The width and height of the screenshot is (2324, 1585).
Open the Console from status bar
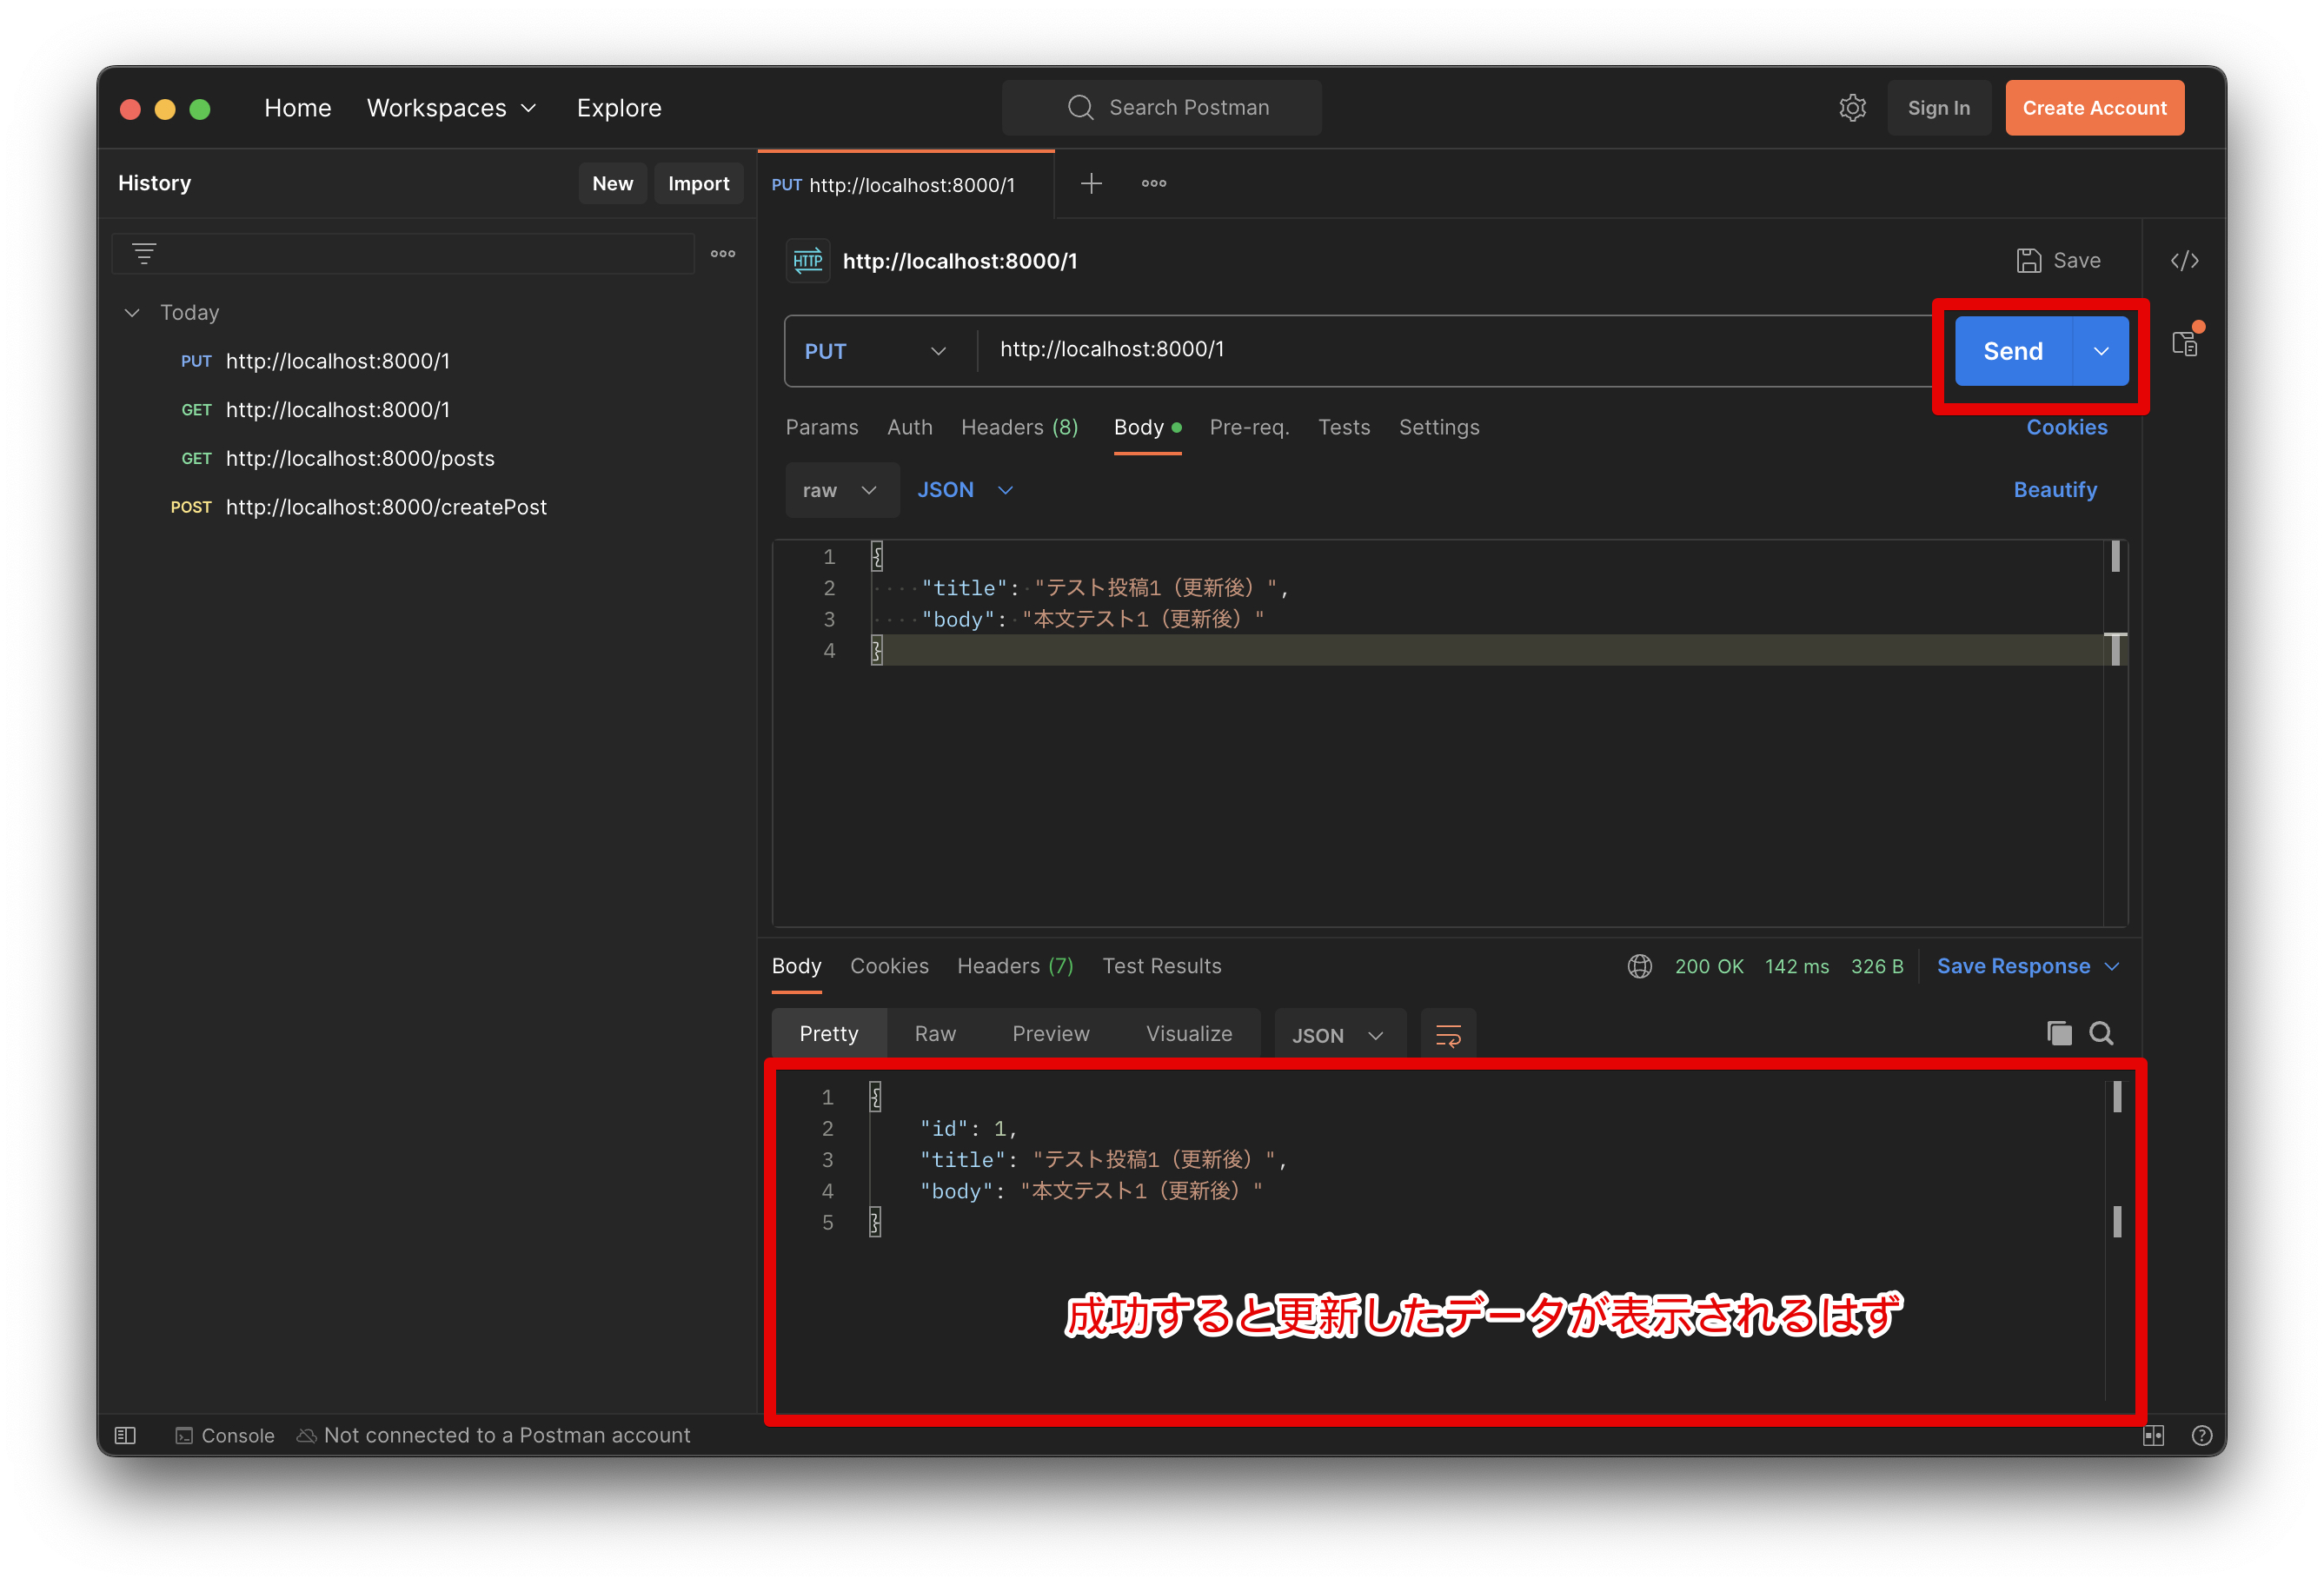click(225, 1435)
